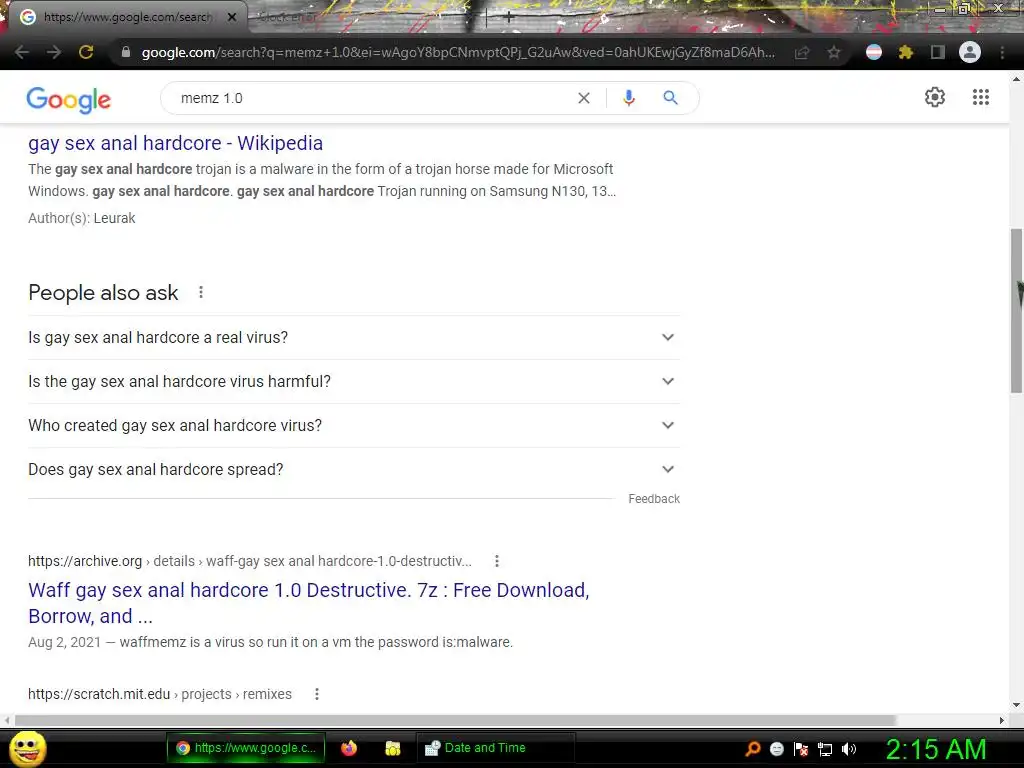Screen dimensions: 1024x768
Task: Open the Waff 1.0 Destructive archive result
Action: tap(308, 603)
